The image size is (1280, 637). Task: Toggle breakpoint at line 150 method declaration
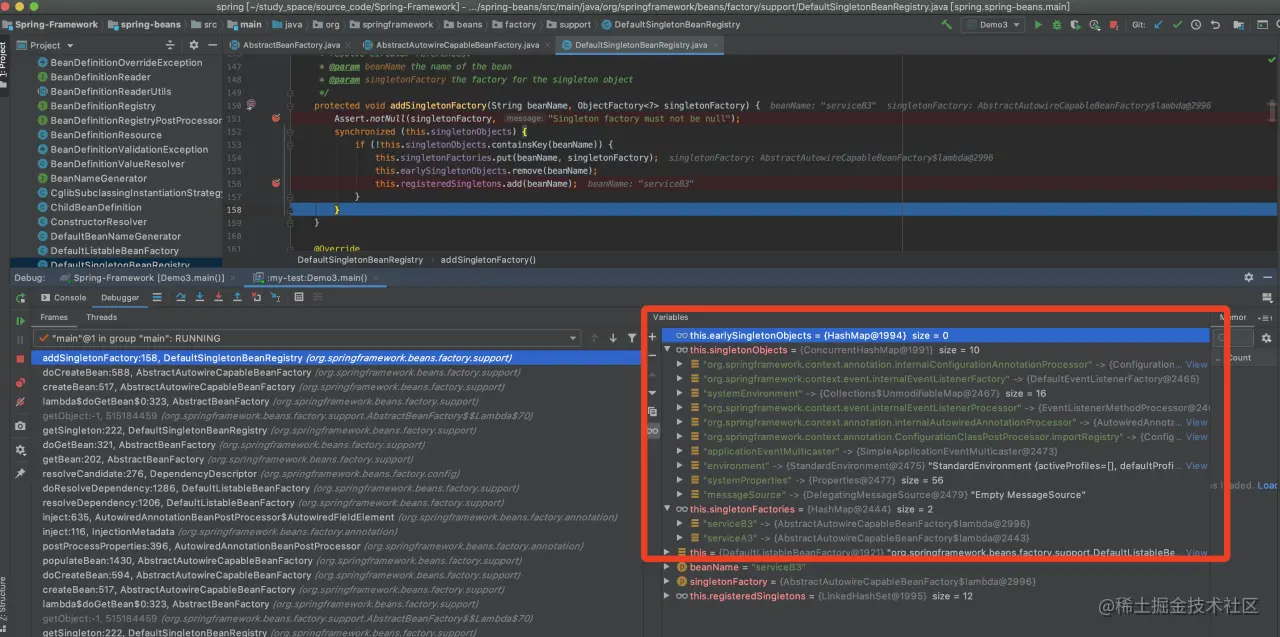[251, 104]
